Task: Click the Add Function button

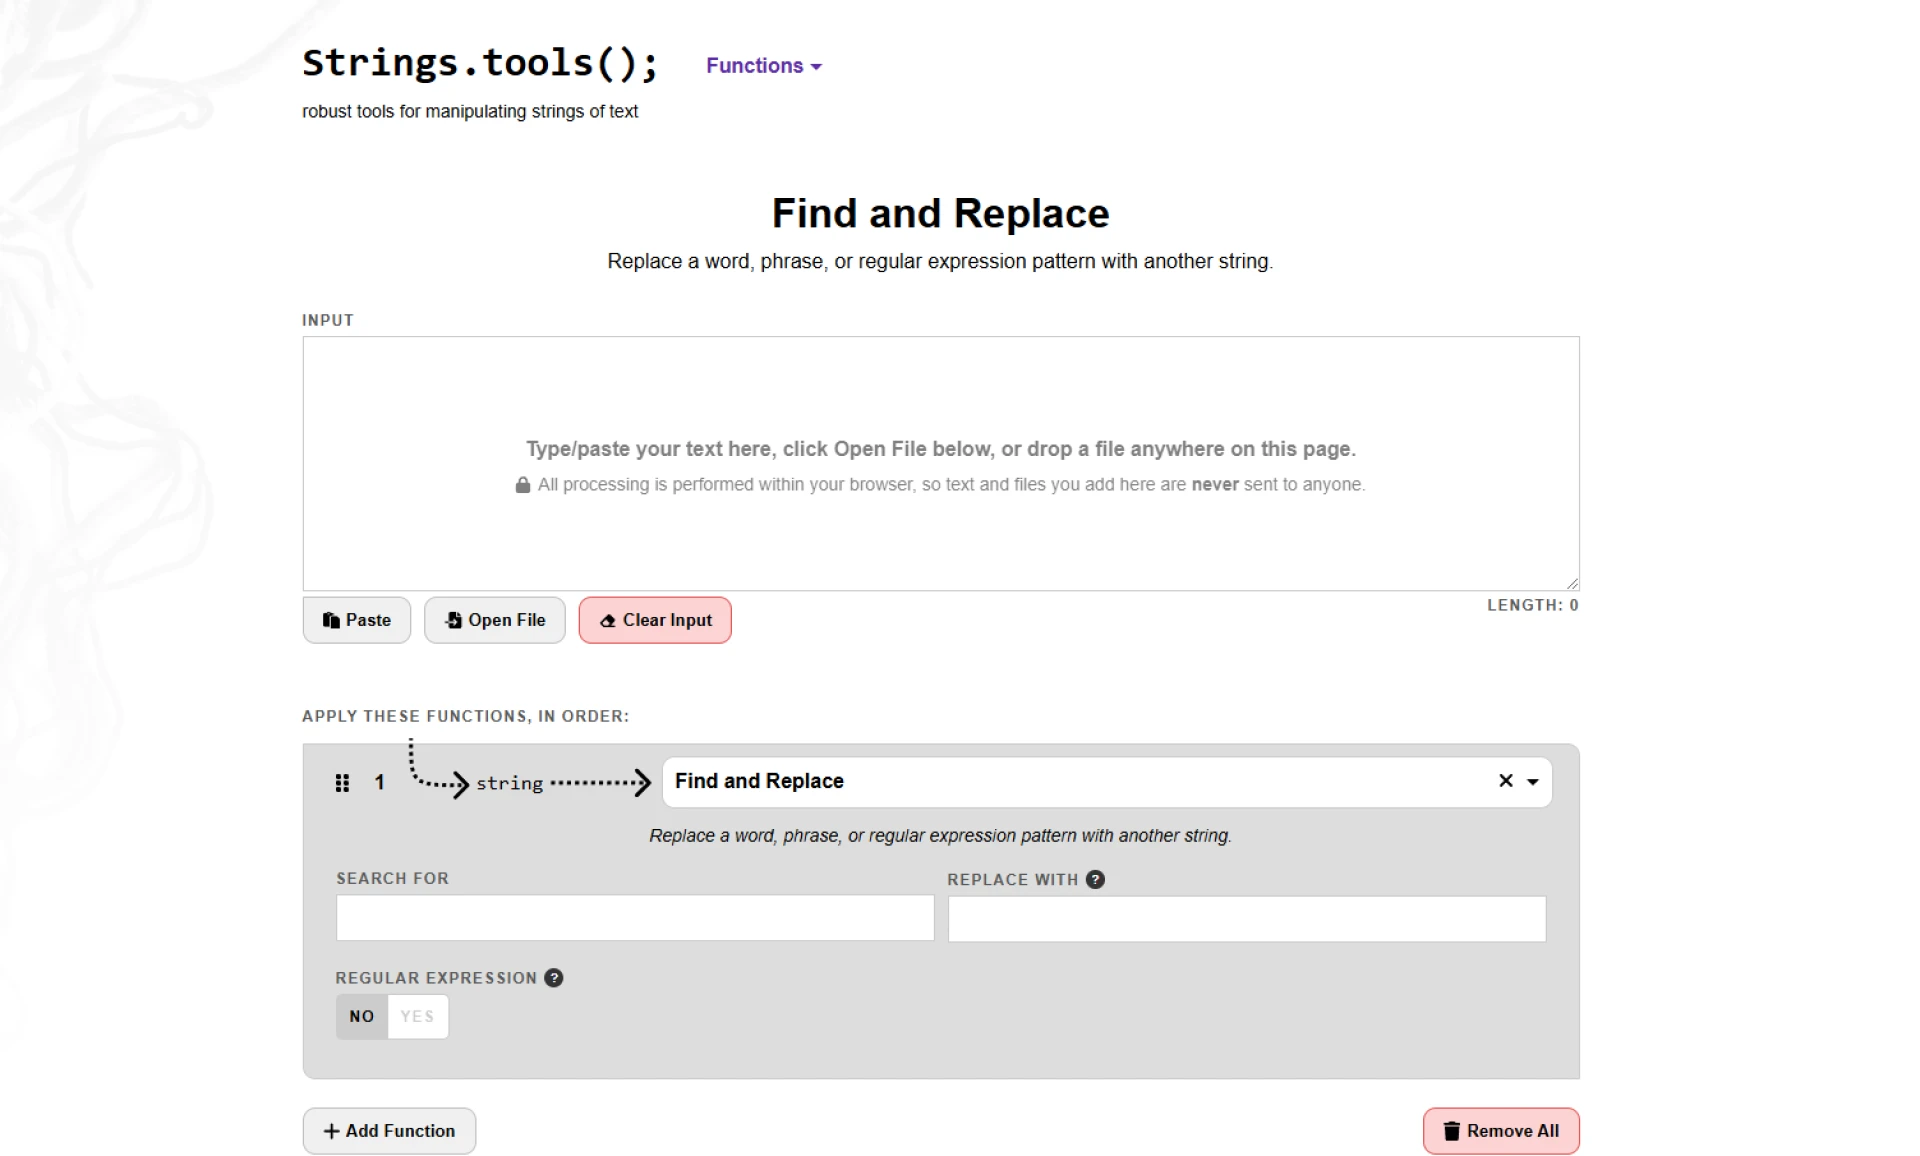Action: click(389, 1131)
